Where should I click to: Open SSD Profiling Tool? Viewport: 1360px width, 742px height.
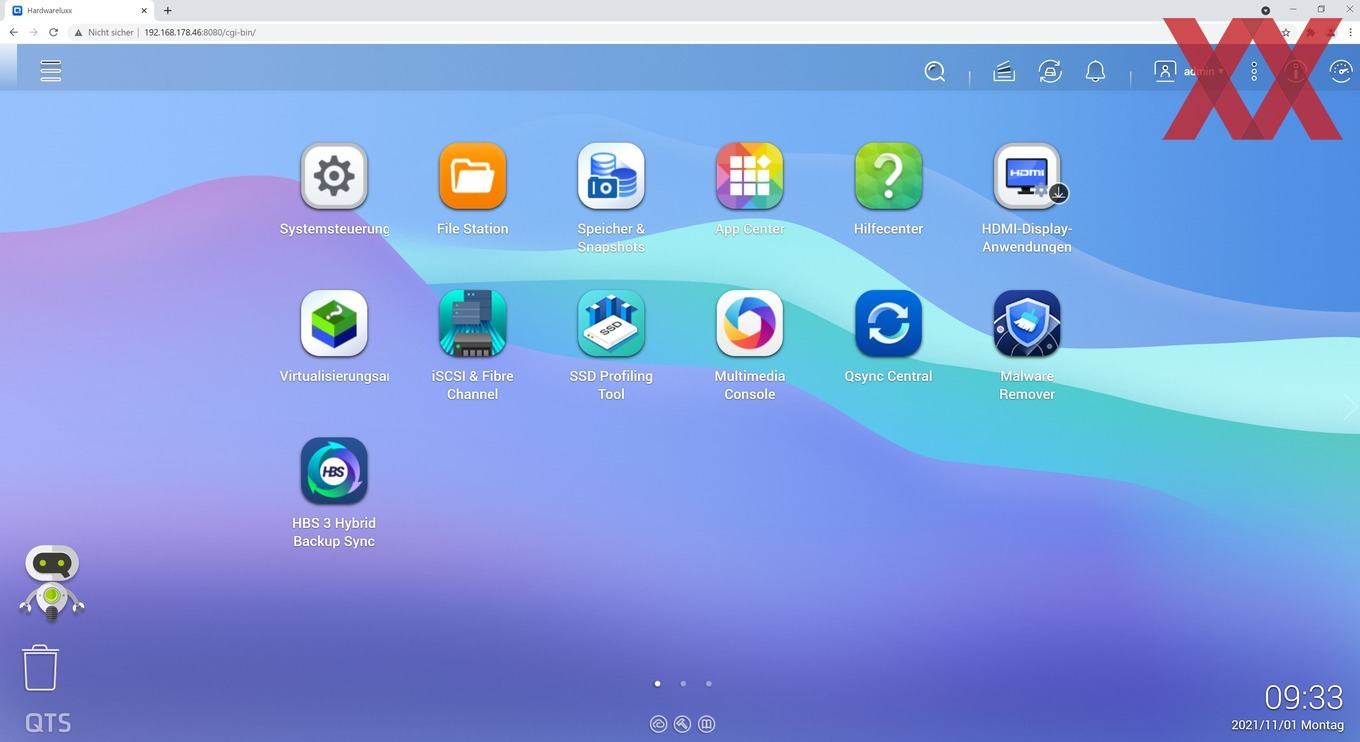pyautogui.click(x=611, y=324)
